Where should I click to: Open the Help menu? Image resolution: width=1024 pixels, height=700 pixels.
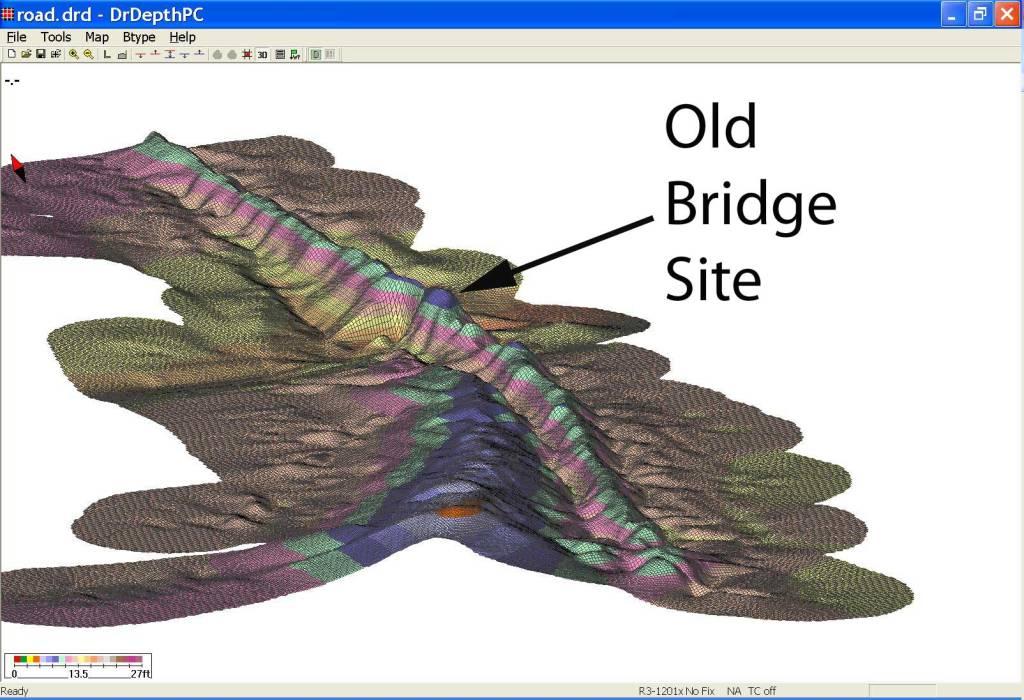pyautogui.click(x=183, y=37)
